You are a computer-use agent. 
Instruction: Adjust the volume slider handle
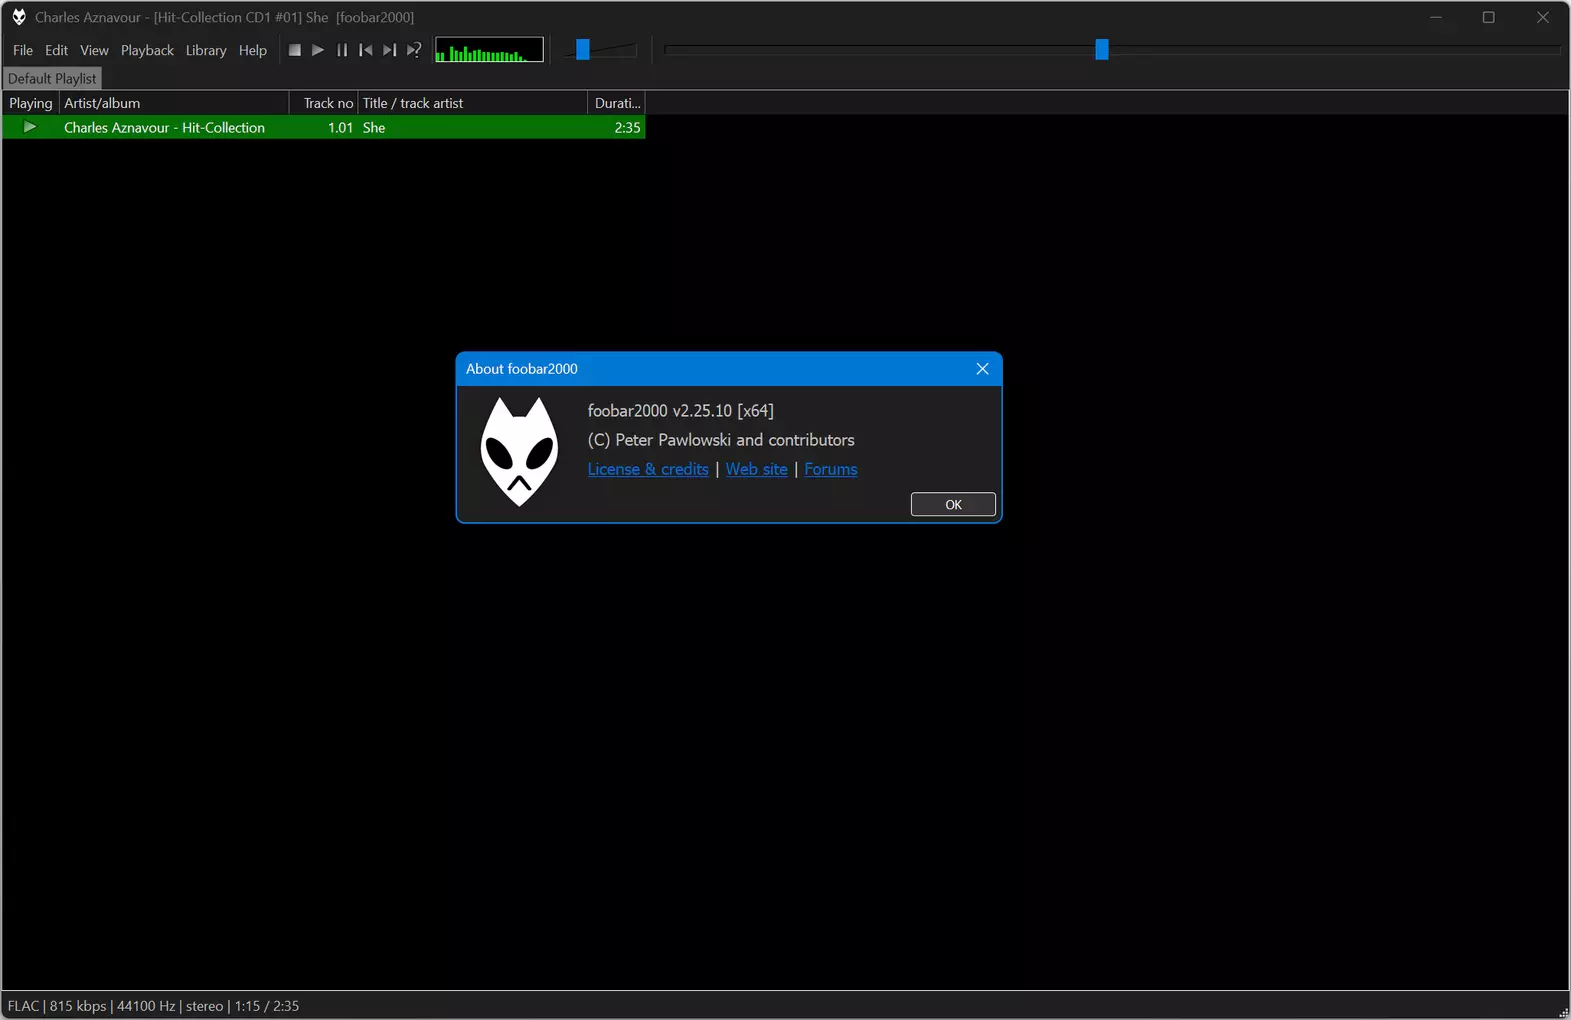coord(583,49)
